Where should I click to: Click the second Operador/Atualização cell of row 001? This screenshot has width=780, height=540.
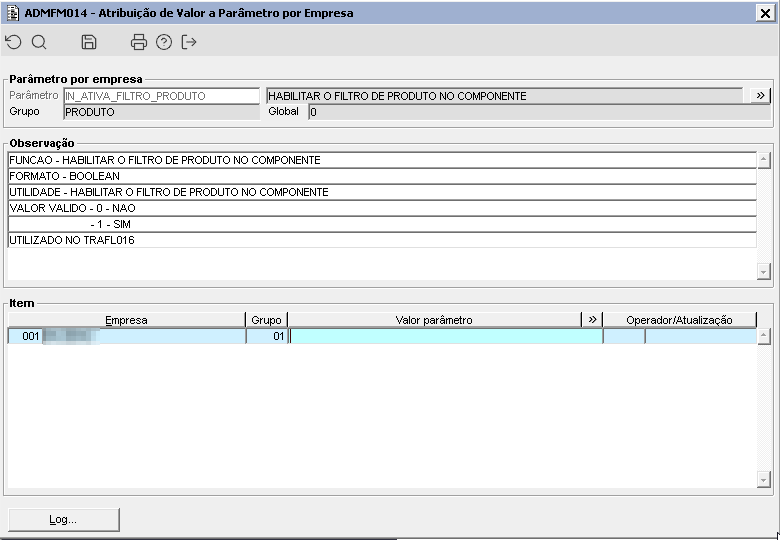[701, 336]
